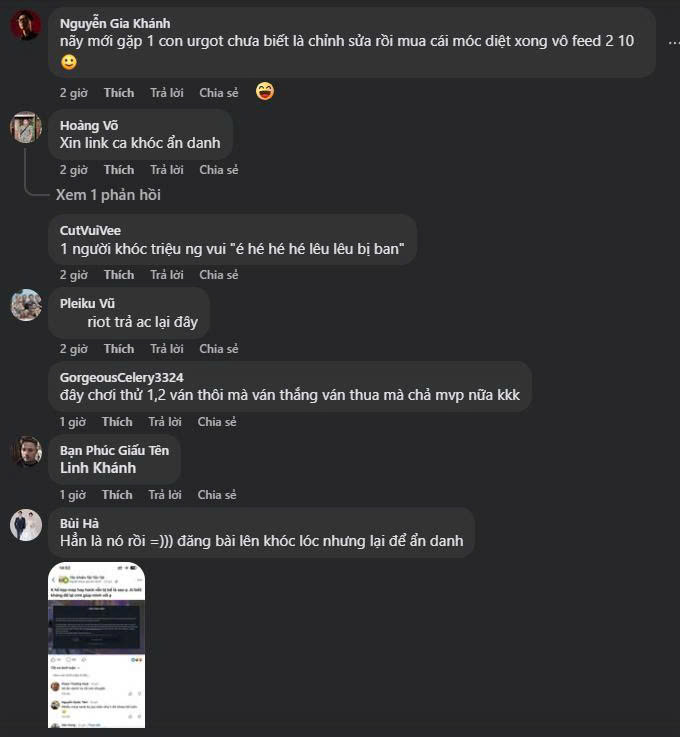Image resolution: width=680 pixels, height=737 pixels.
Task: Open CutVuiVee's profile name link
Action: 90,230
